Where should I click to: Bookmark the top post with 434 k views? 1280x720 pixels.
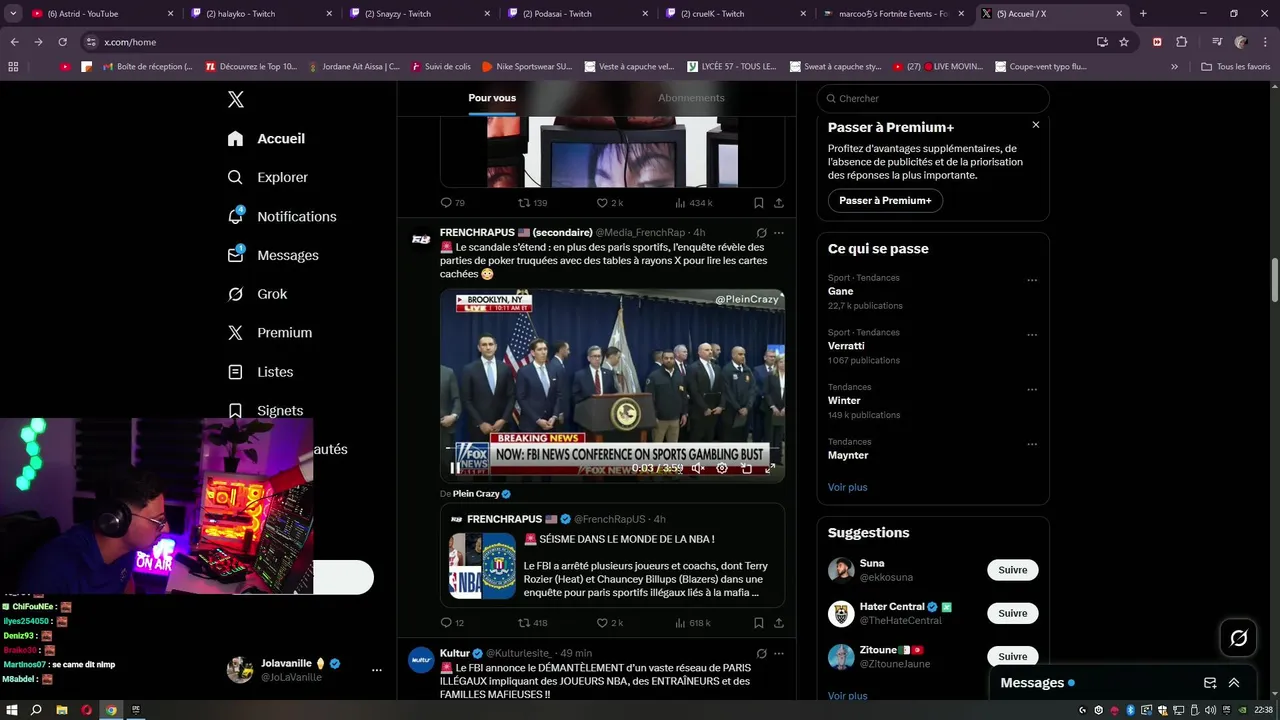click(x=759, y=203)
